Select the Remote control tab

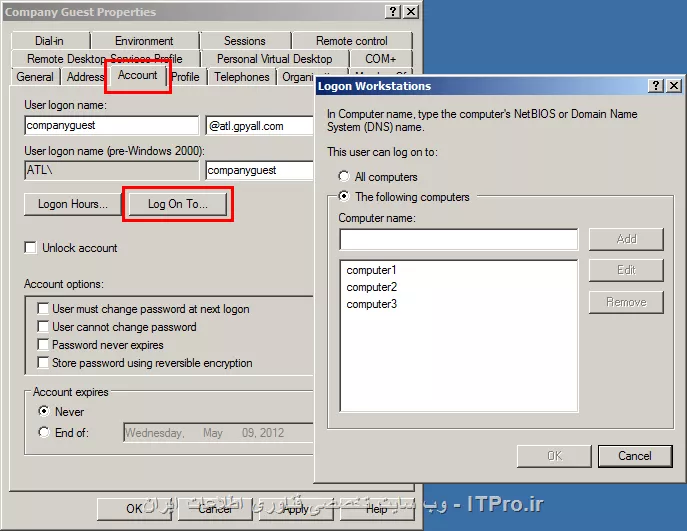click(x=352, y=41)
